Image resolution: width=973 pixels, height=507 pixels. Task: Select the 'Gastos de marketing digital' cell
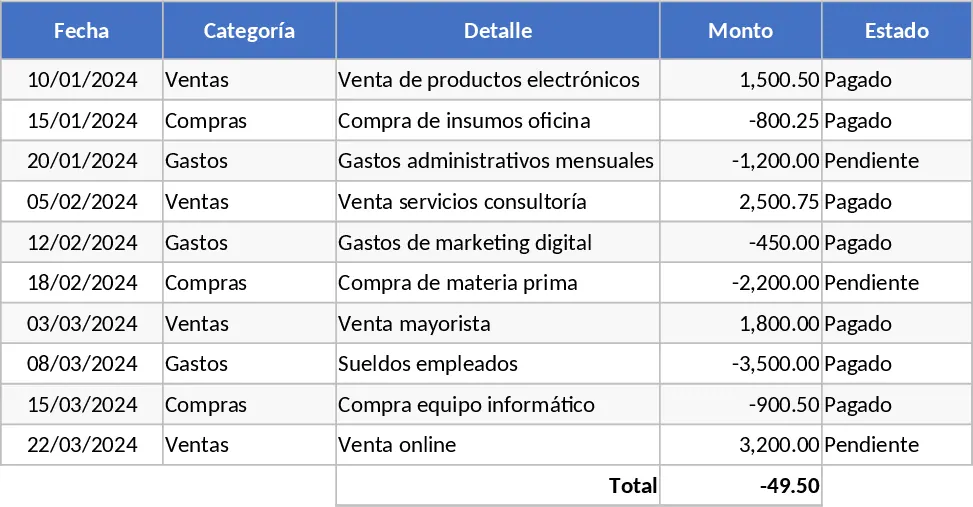(498, 242)
